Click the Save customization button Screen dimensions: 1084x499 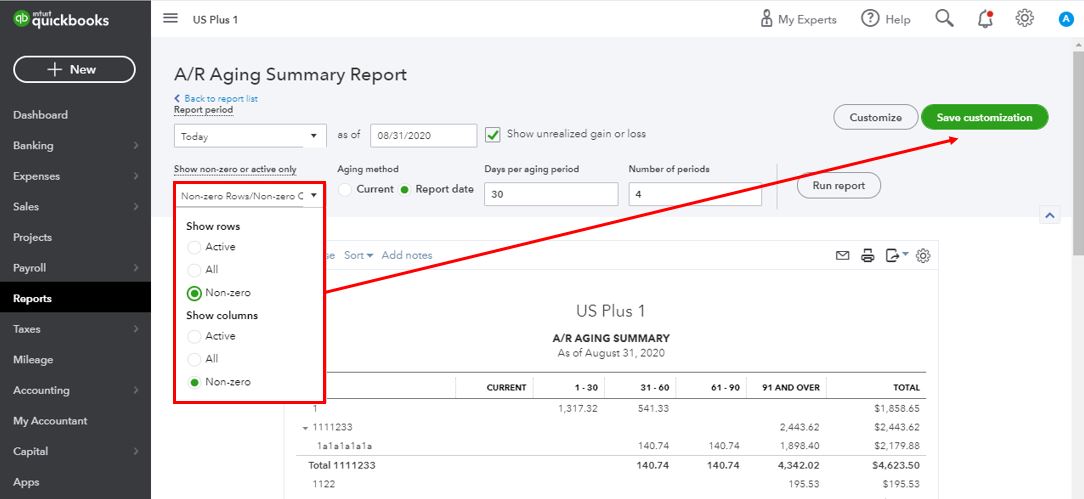point(984,117)
